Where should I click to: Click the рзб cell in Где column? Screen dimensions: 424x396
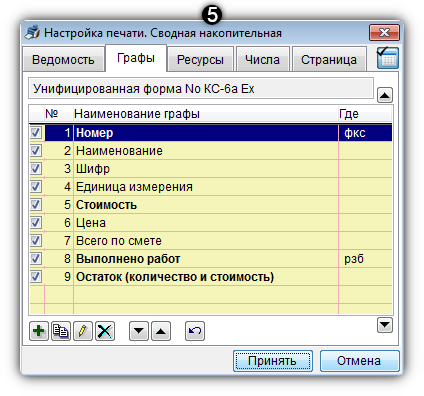[365, 259]
